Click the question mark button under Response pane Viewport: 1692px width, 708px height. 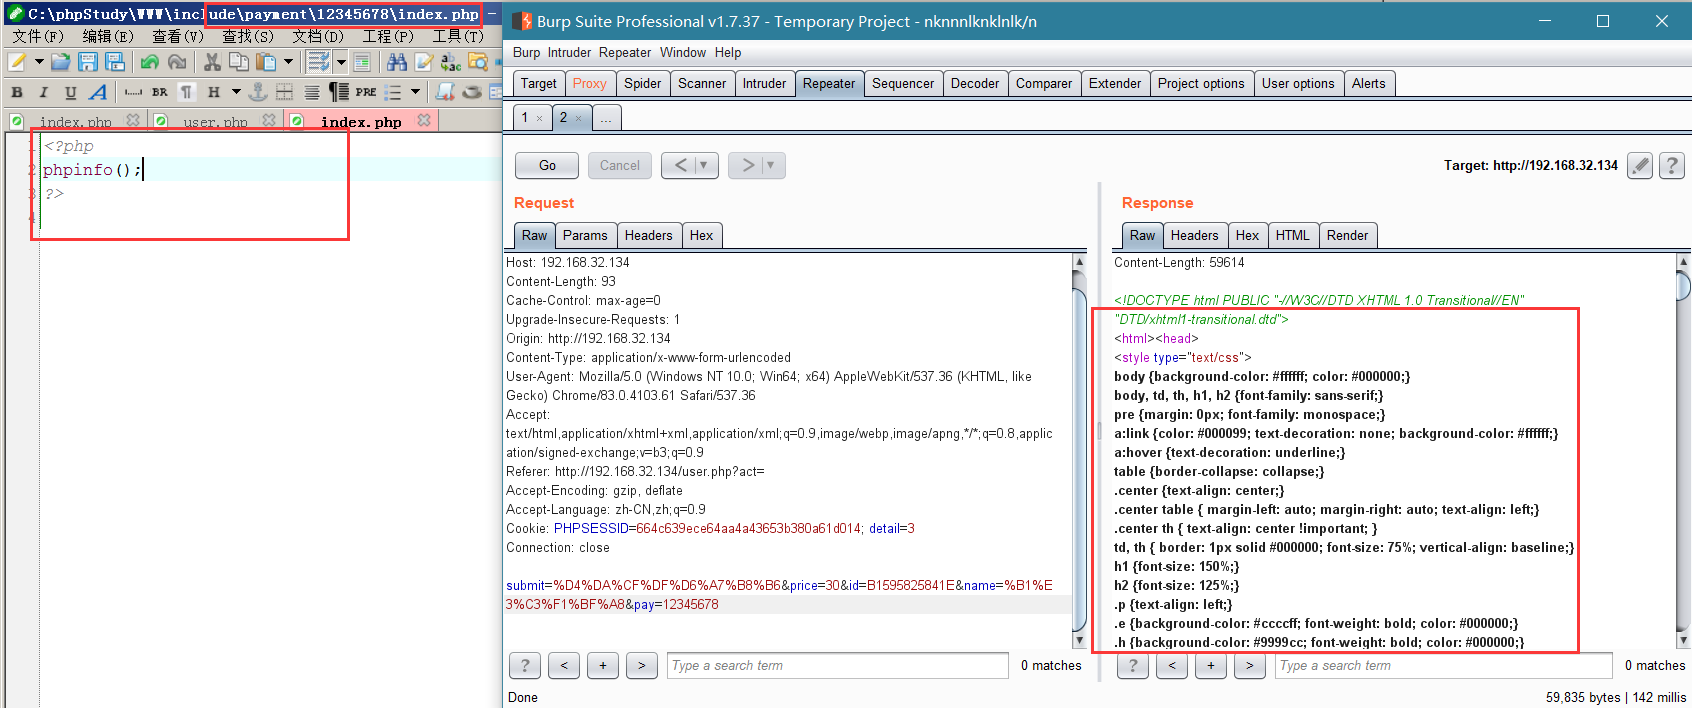tap(1133, 666)
